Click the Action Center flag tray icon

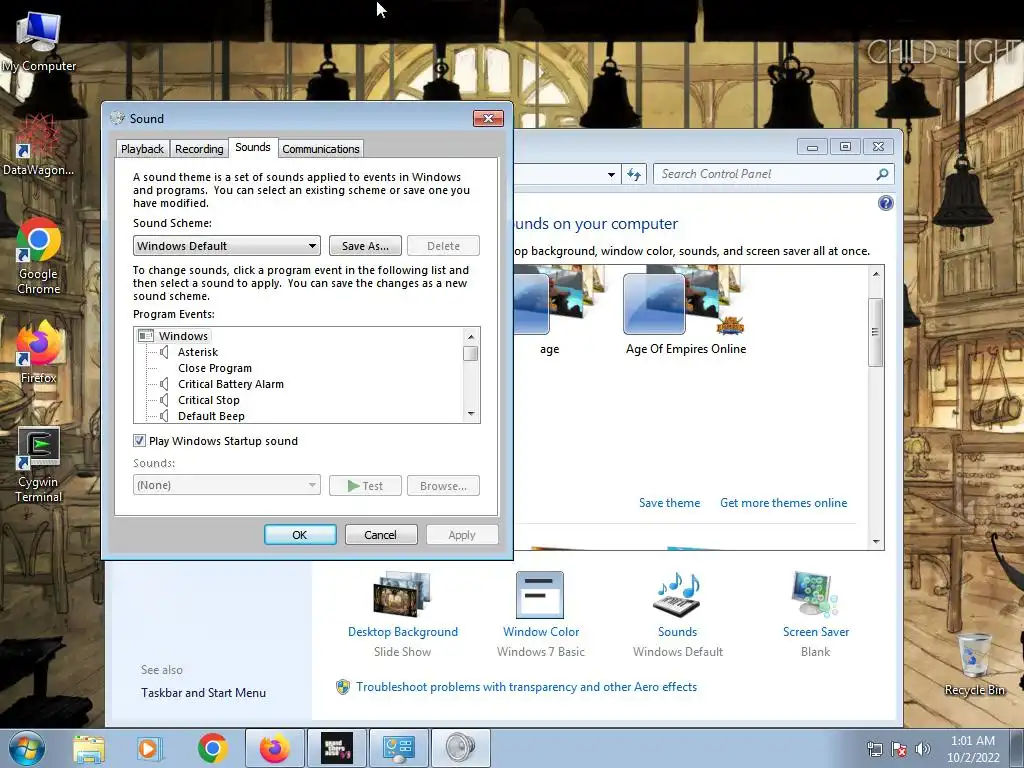[899, 749]
